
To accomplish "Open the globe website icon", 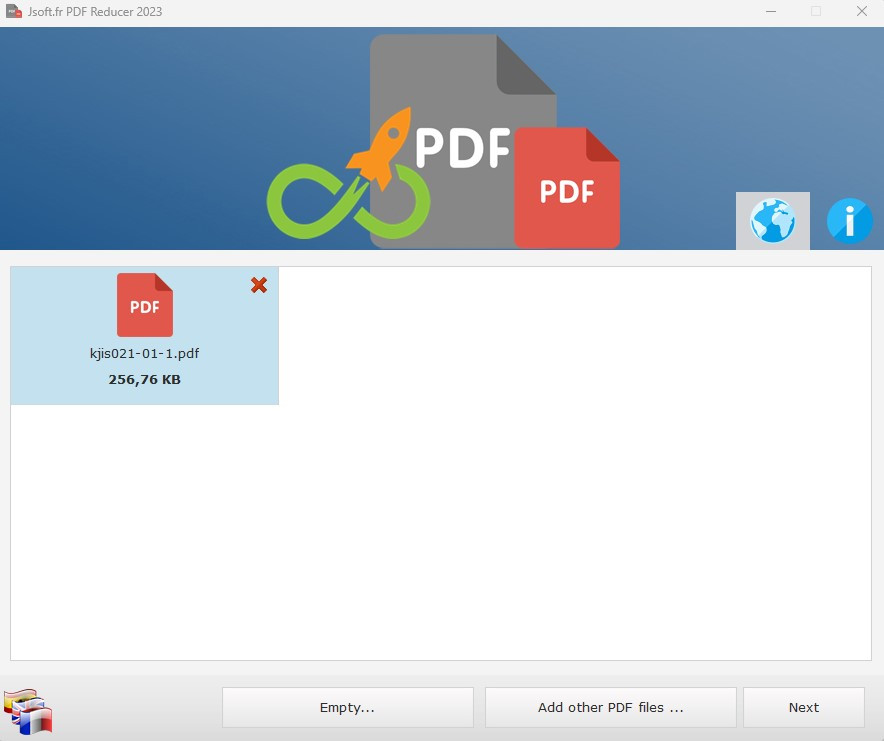I will [x=772, y=220].
